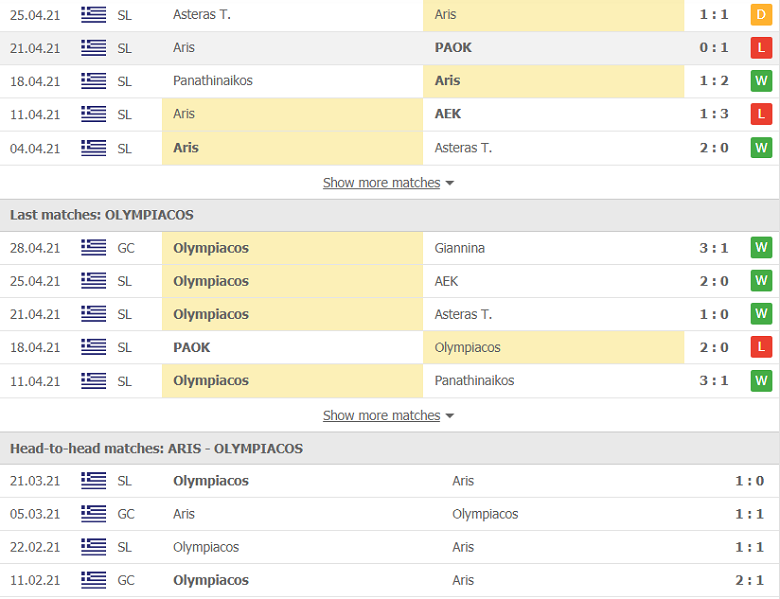Click the GC competition label in the Giannina row
This screenshot has height=599, width=780.
(x=126, y=248)
